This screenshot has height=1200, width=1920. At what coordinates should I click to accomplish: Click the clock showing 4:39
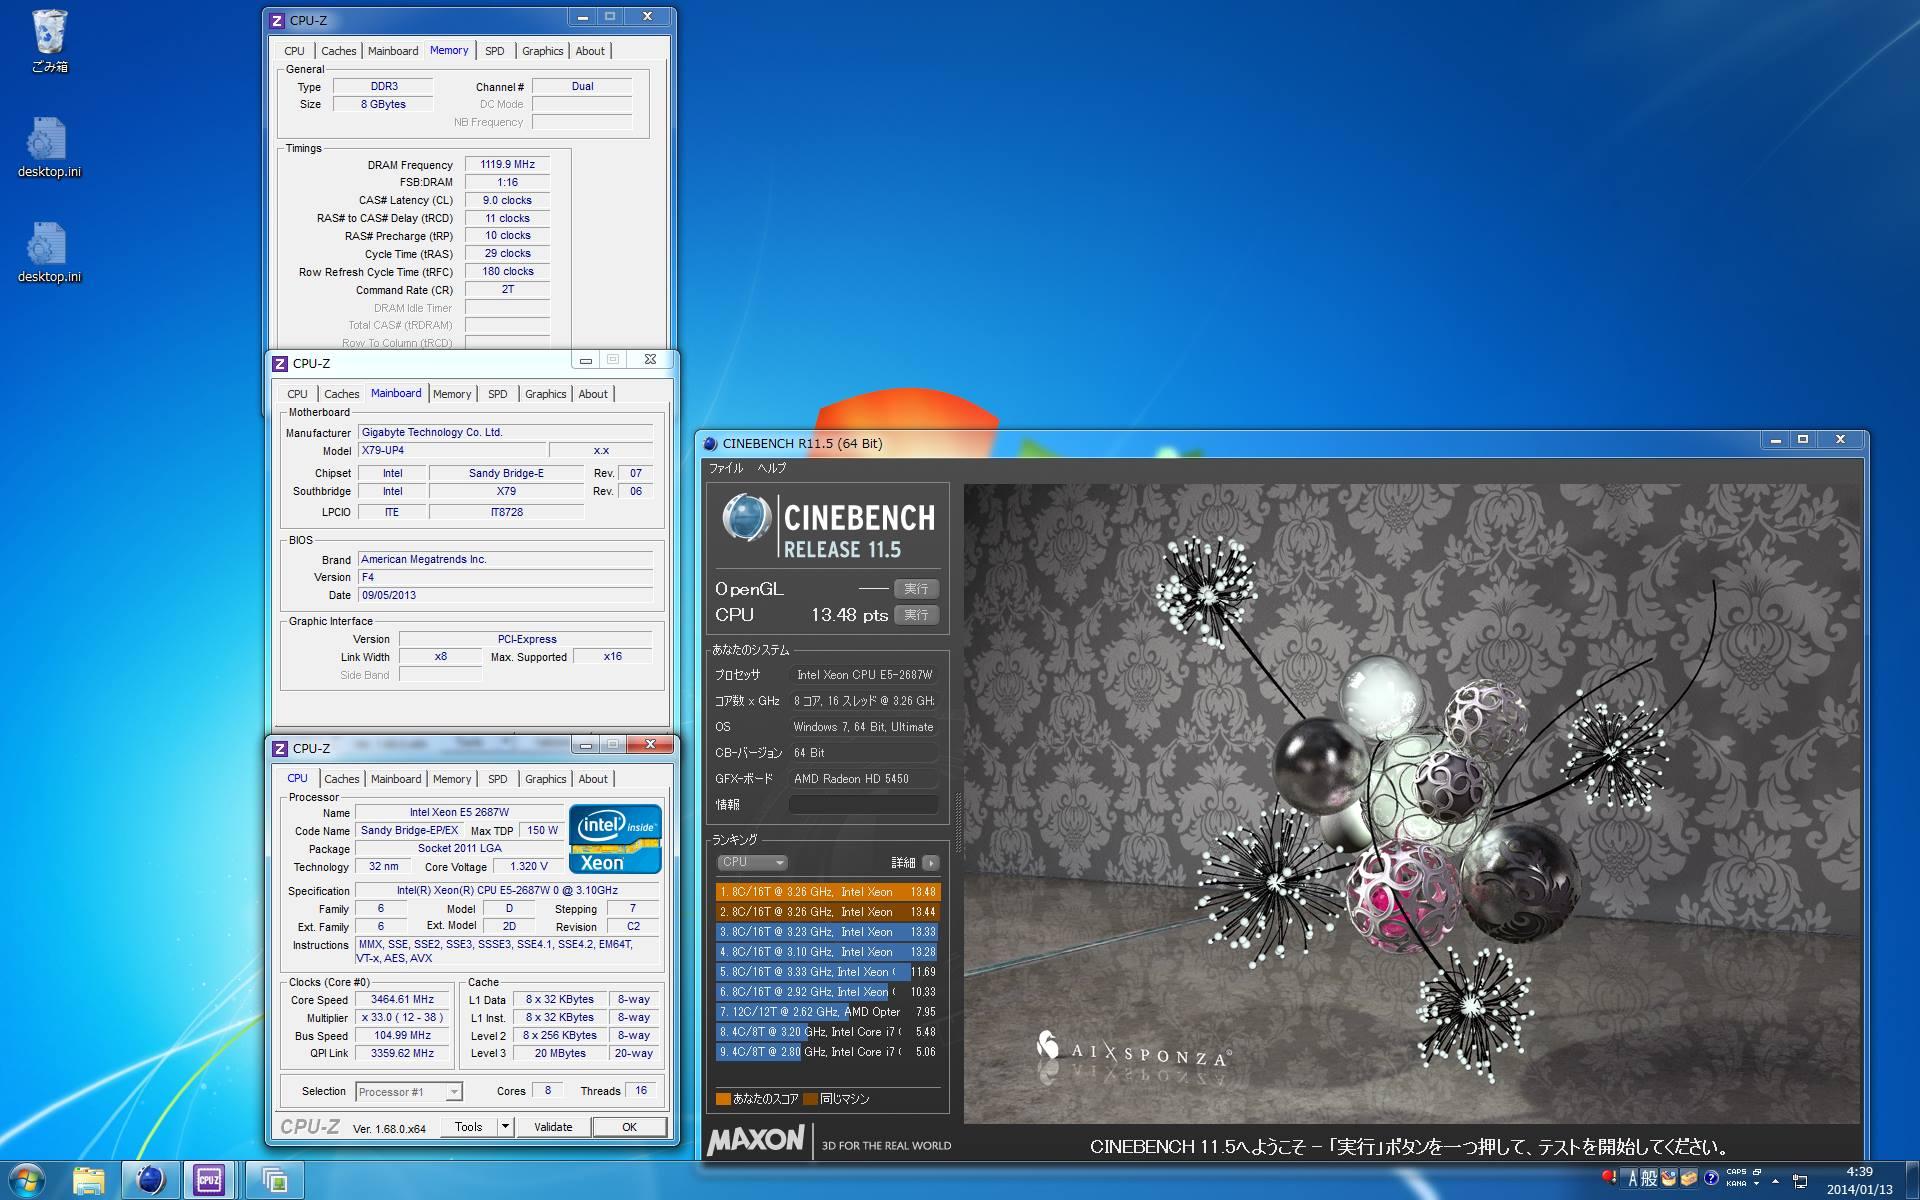(x=1859, y=1172)
